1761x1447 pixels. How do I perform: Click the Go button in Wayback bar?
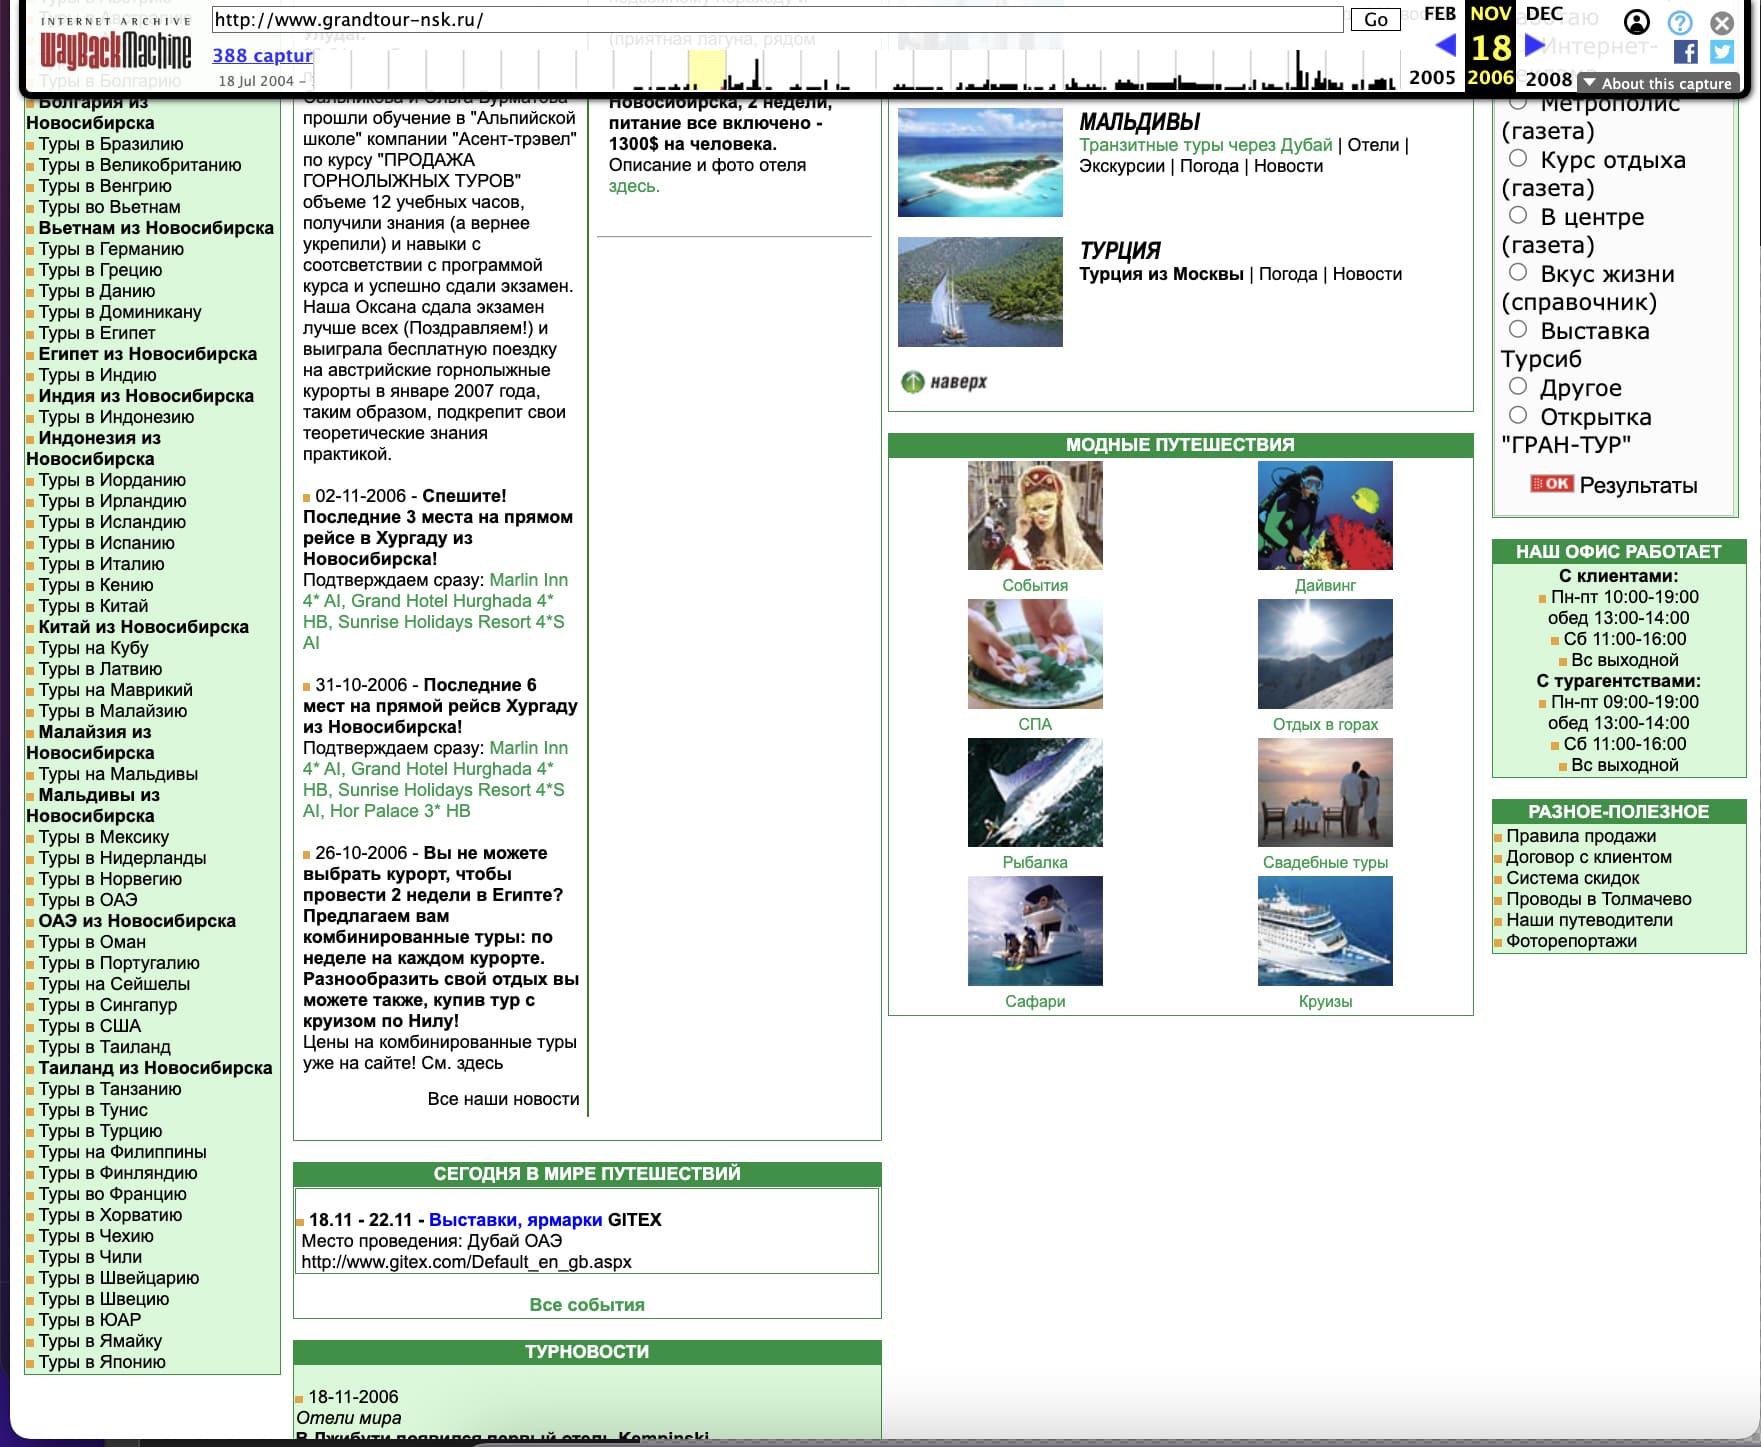click(1376, 19)
